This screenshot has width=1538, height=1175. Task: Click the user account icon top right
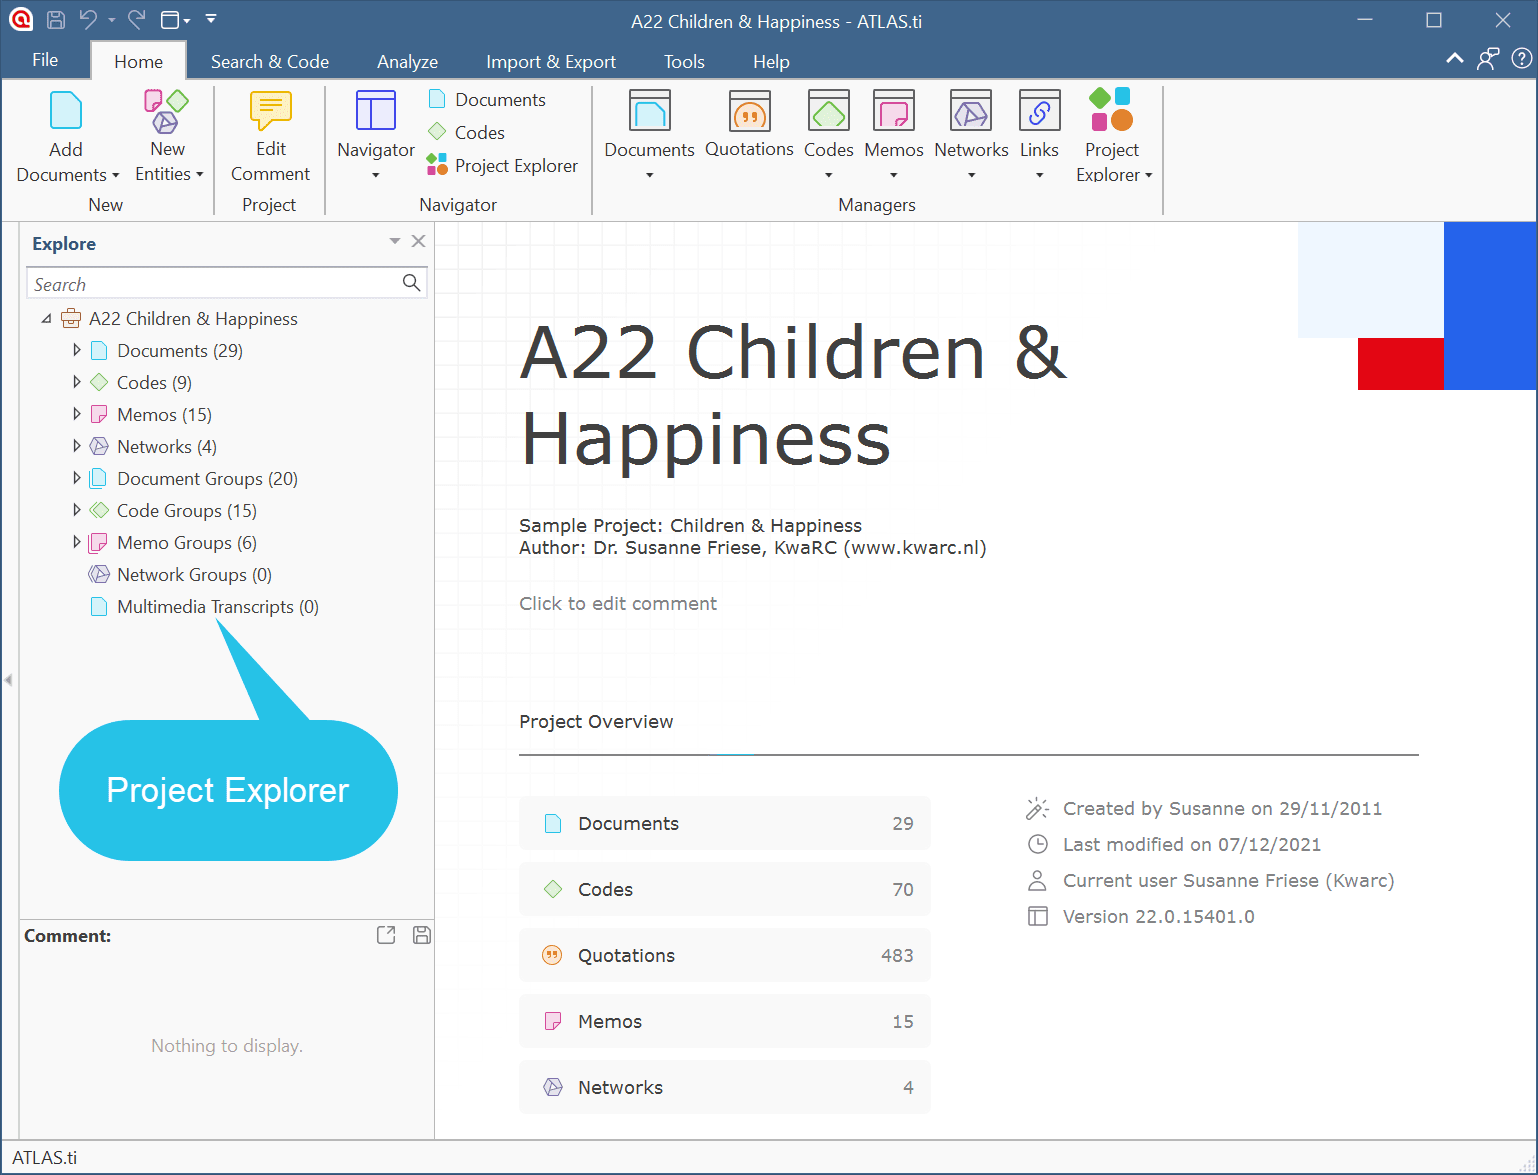[1488, 59]
